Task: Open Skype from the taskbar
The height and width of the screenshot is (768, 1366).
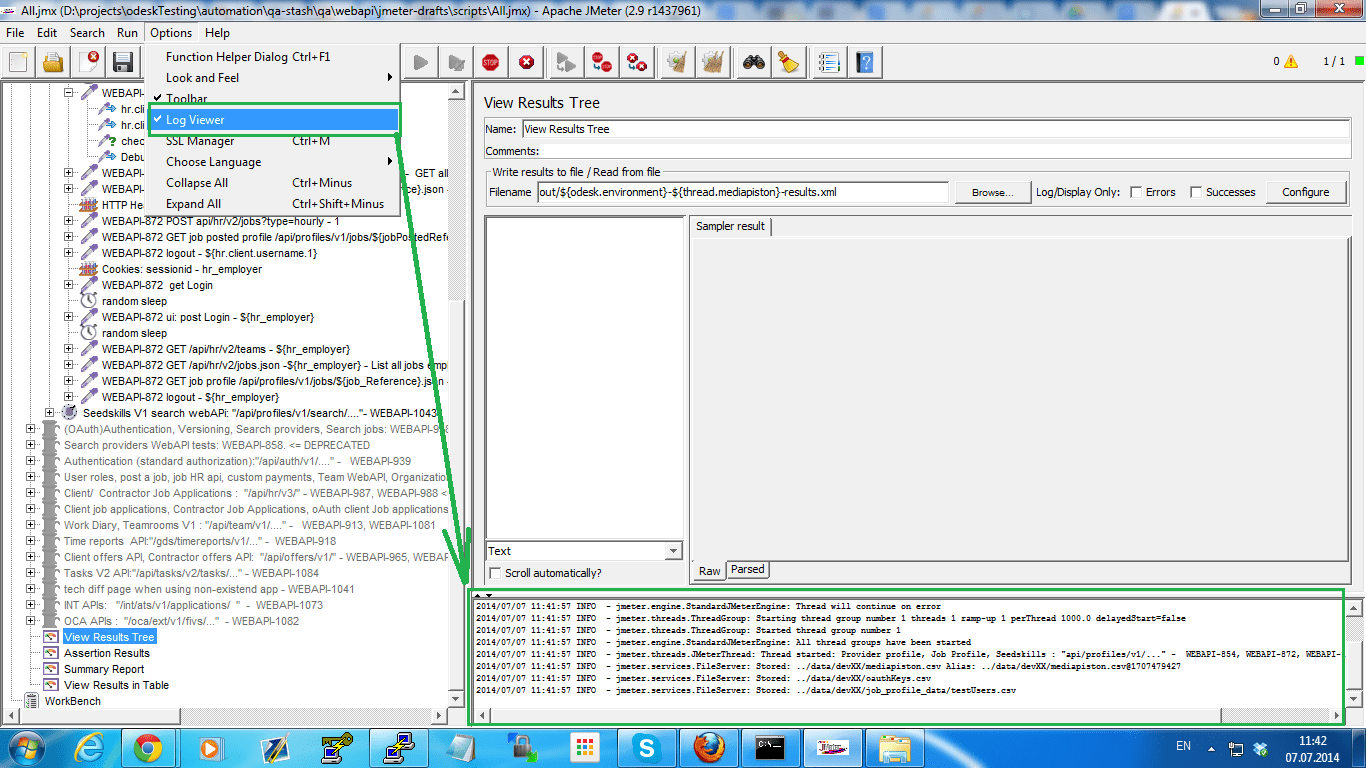Action: (646, 748)
